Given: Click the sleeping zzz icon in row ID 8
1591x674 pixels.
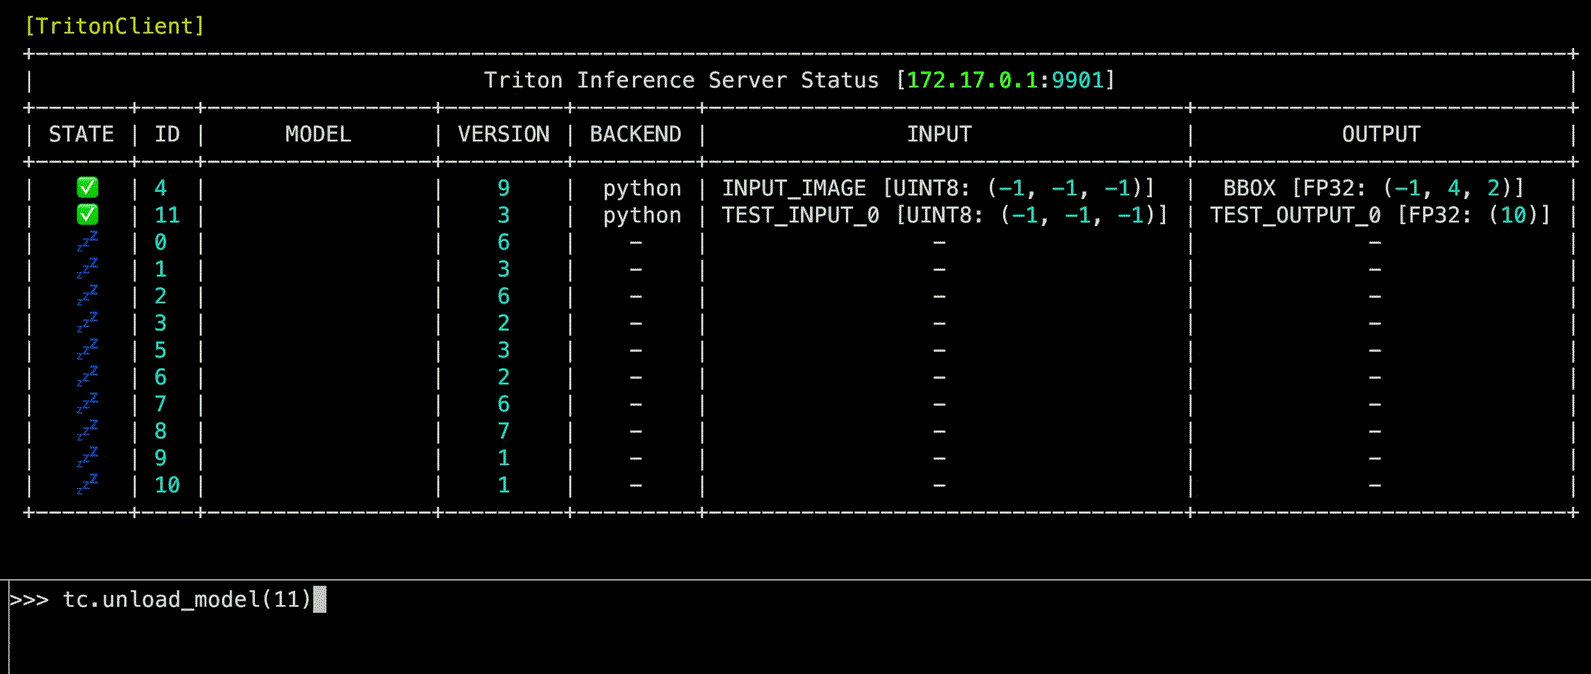Looking at the screenshot, I should point(88,430).
